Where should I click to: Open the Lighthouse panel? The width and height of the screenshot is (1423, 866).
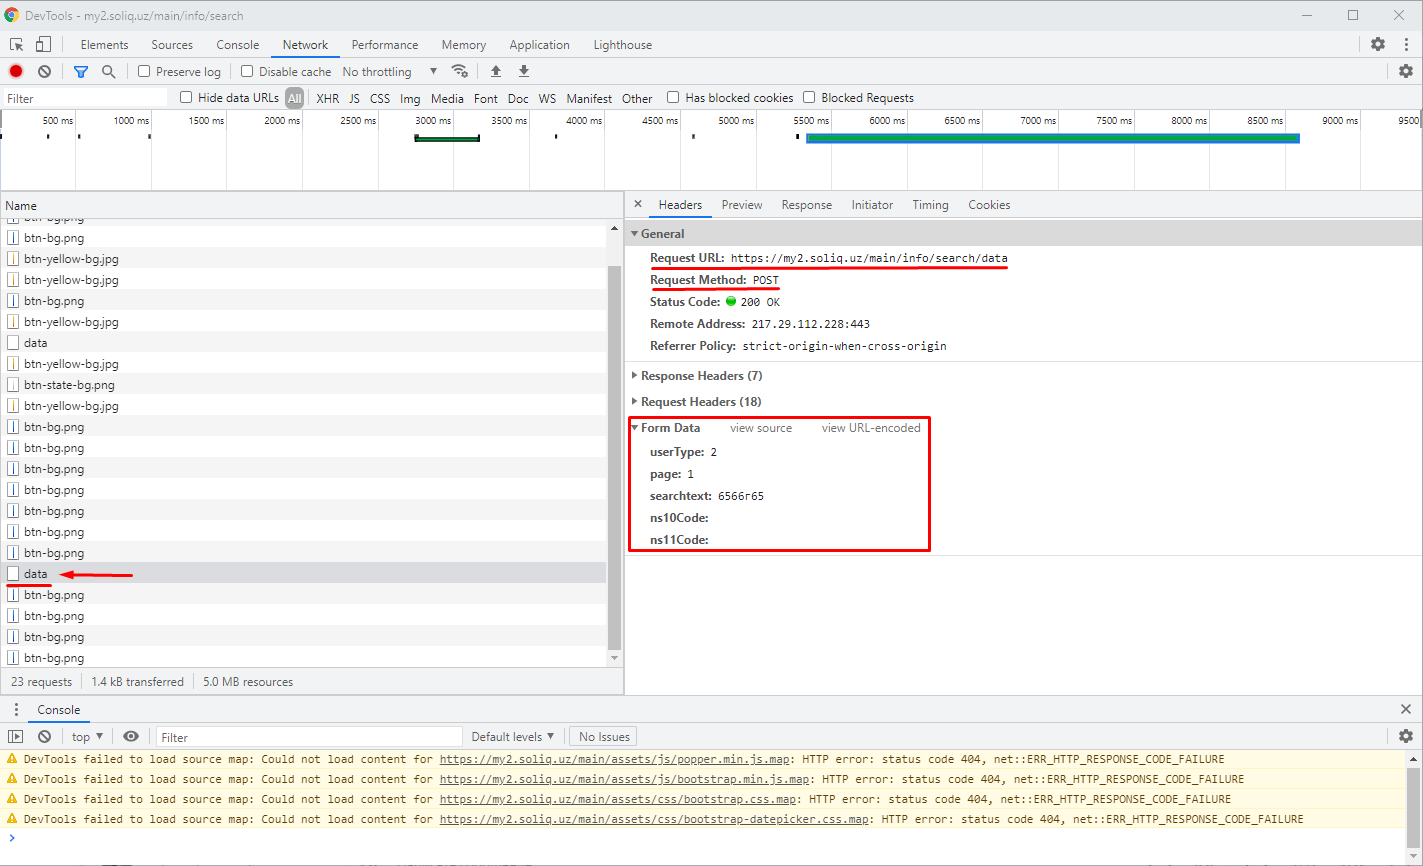click(622, 44)
